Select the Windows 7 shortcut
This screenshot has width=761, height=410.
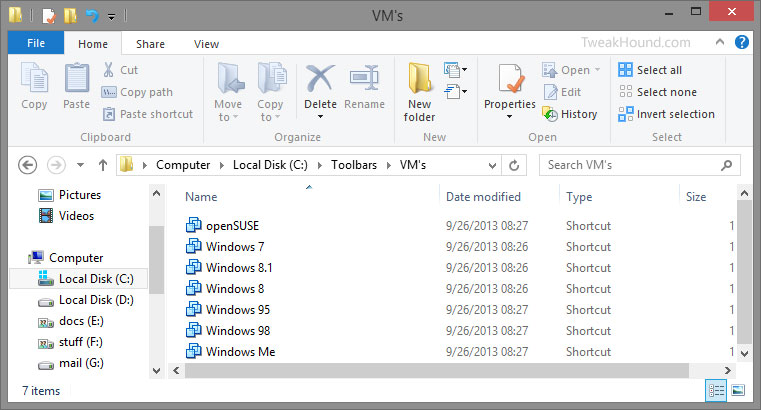[225, 247]
